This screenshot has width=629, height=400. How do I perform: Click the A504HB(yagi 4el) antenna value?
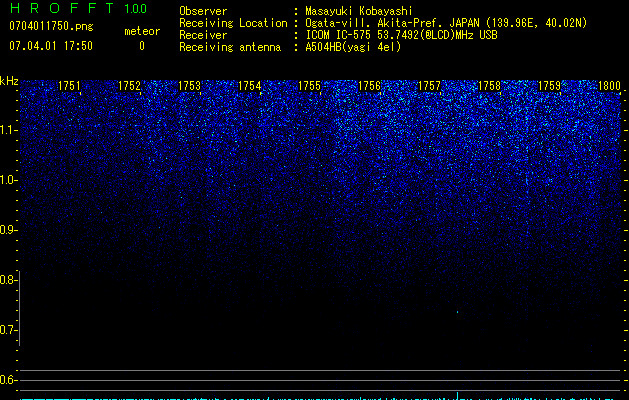coord(353,47)
